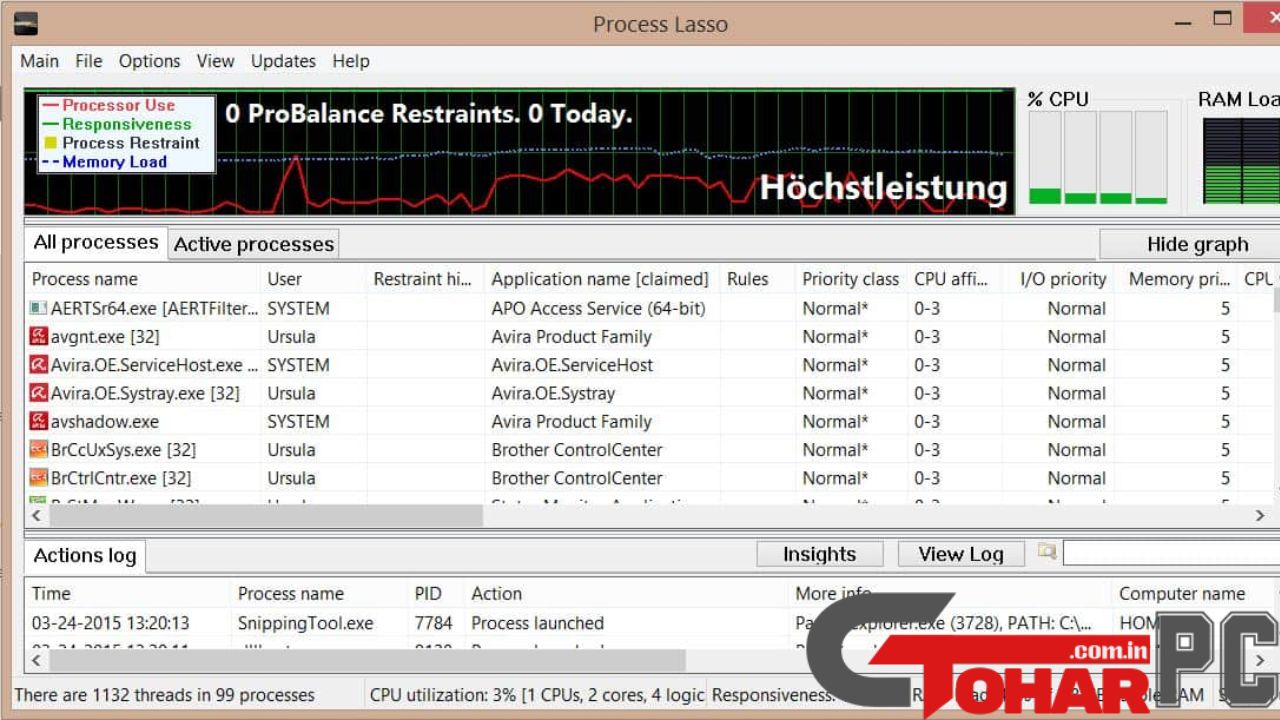Click the '0-3' affinity of AERTSr64.exe row
Image resolution: width=1280 pixels, height=720 pixels.
pos(927,308)
